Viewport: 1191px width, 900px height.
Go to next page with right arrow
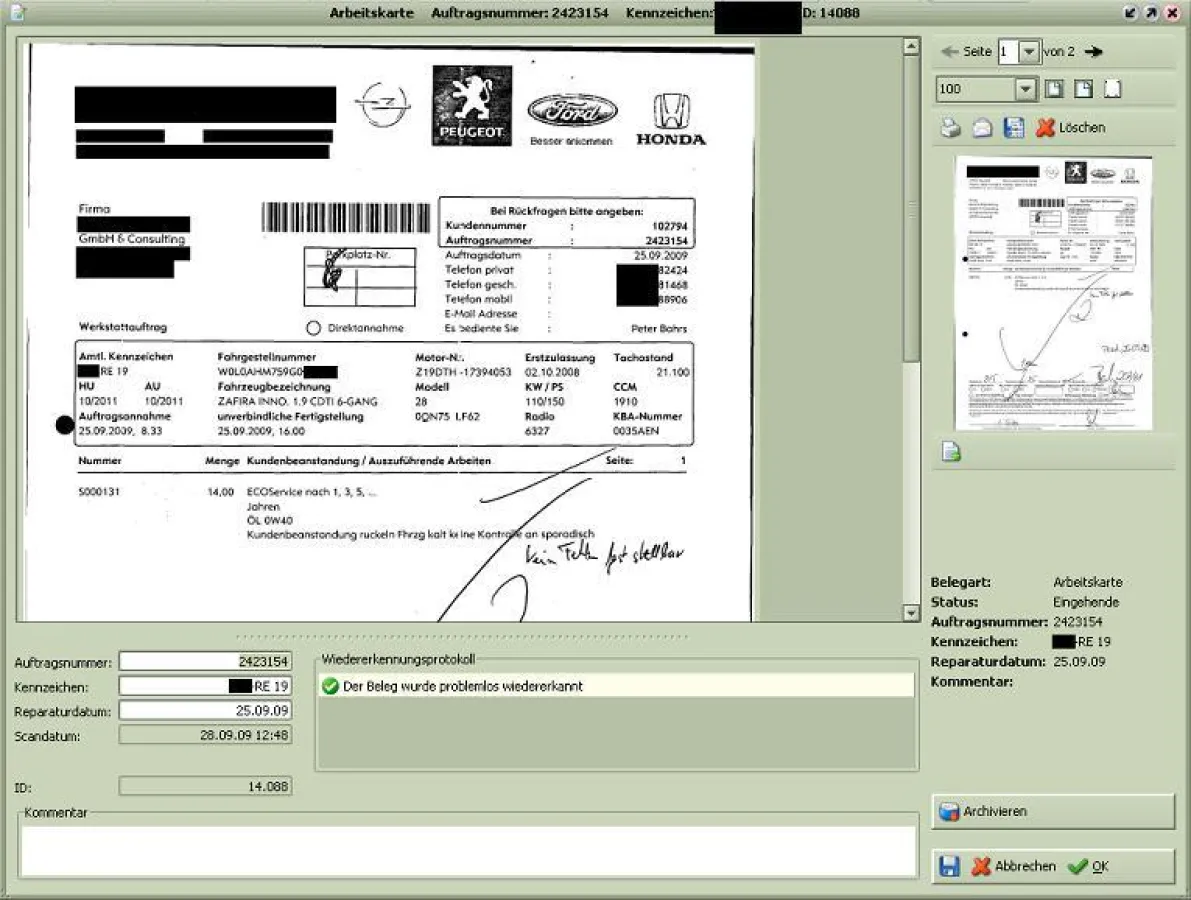(x=1093, y=51)
